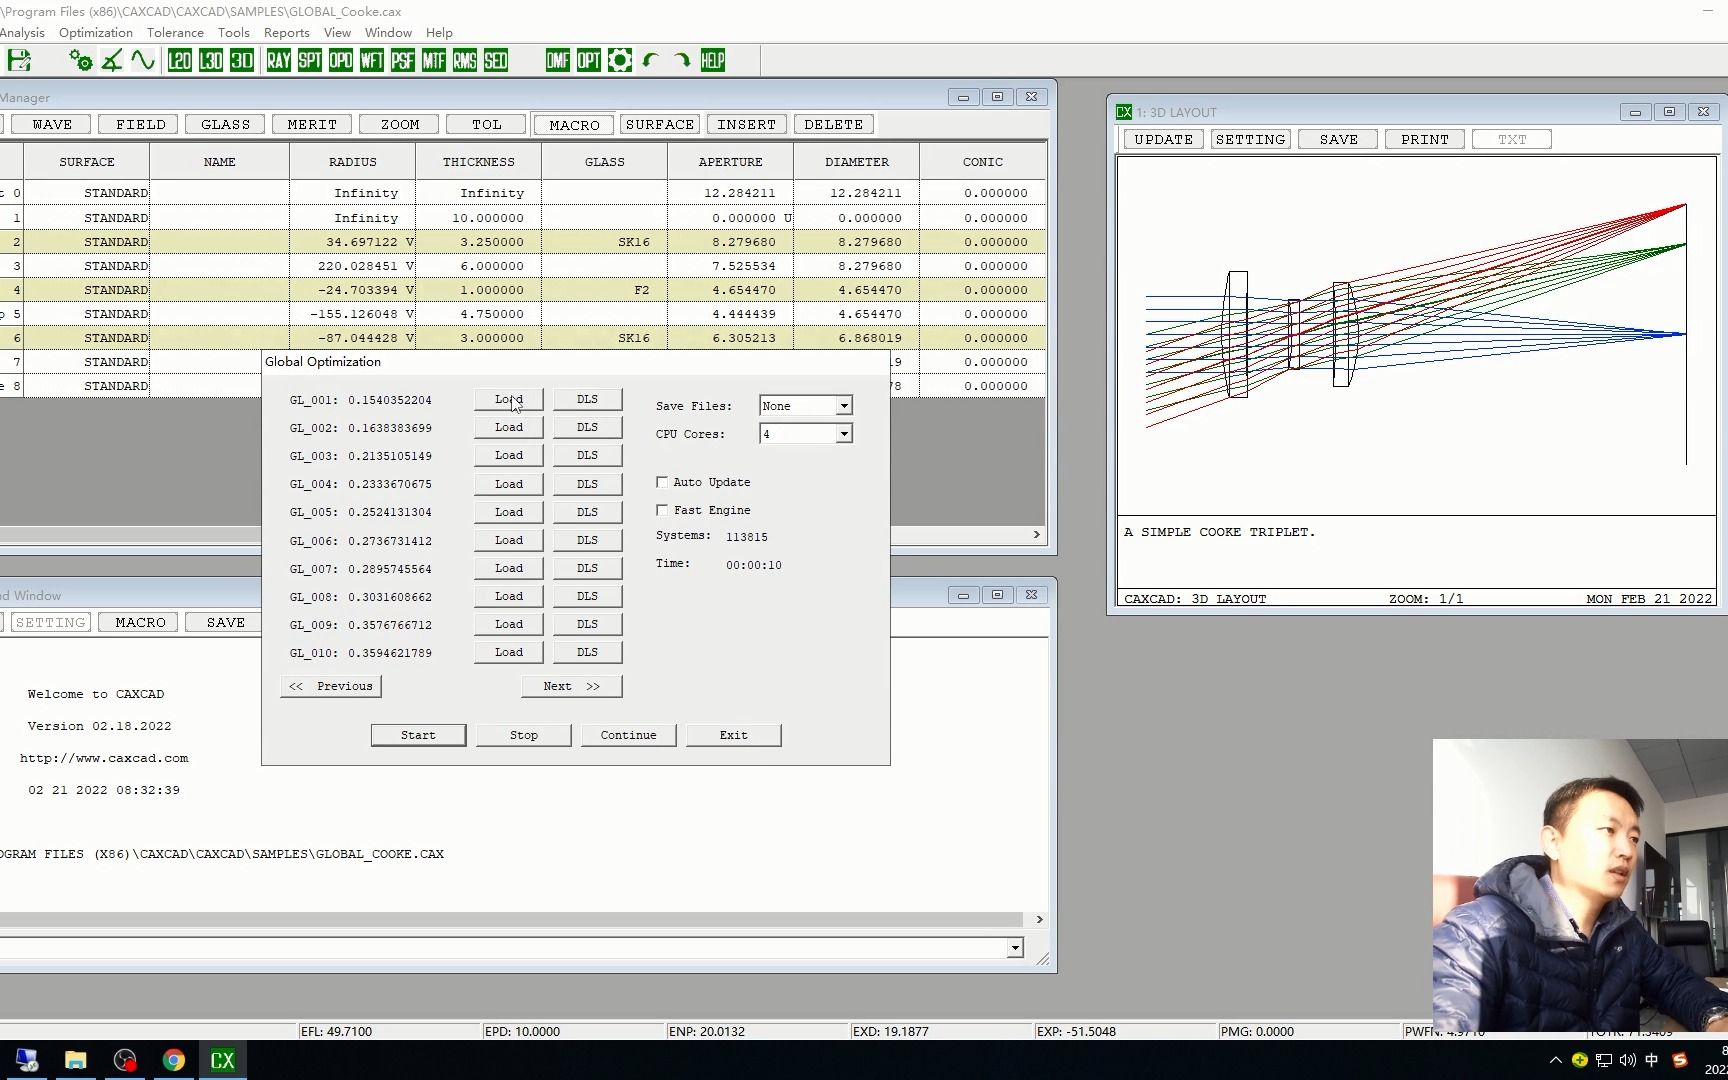Image resolution: width=1728 pixels, height=1080 pixels.
Task: Click the OPD analysis icon
Action: point(341,60)
